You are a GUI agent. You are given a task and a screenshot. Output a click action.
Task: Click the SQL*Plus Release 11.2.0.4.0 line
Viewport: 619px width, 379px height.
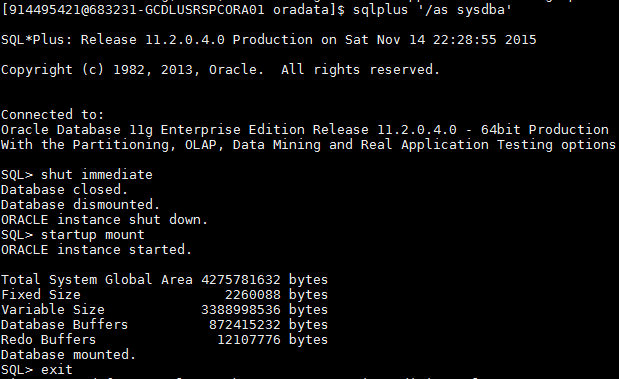269,39
